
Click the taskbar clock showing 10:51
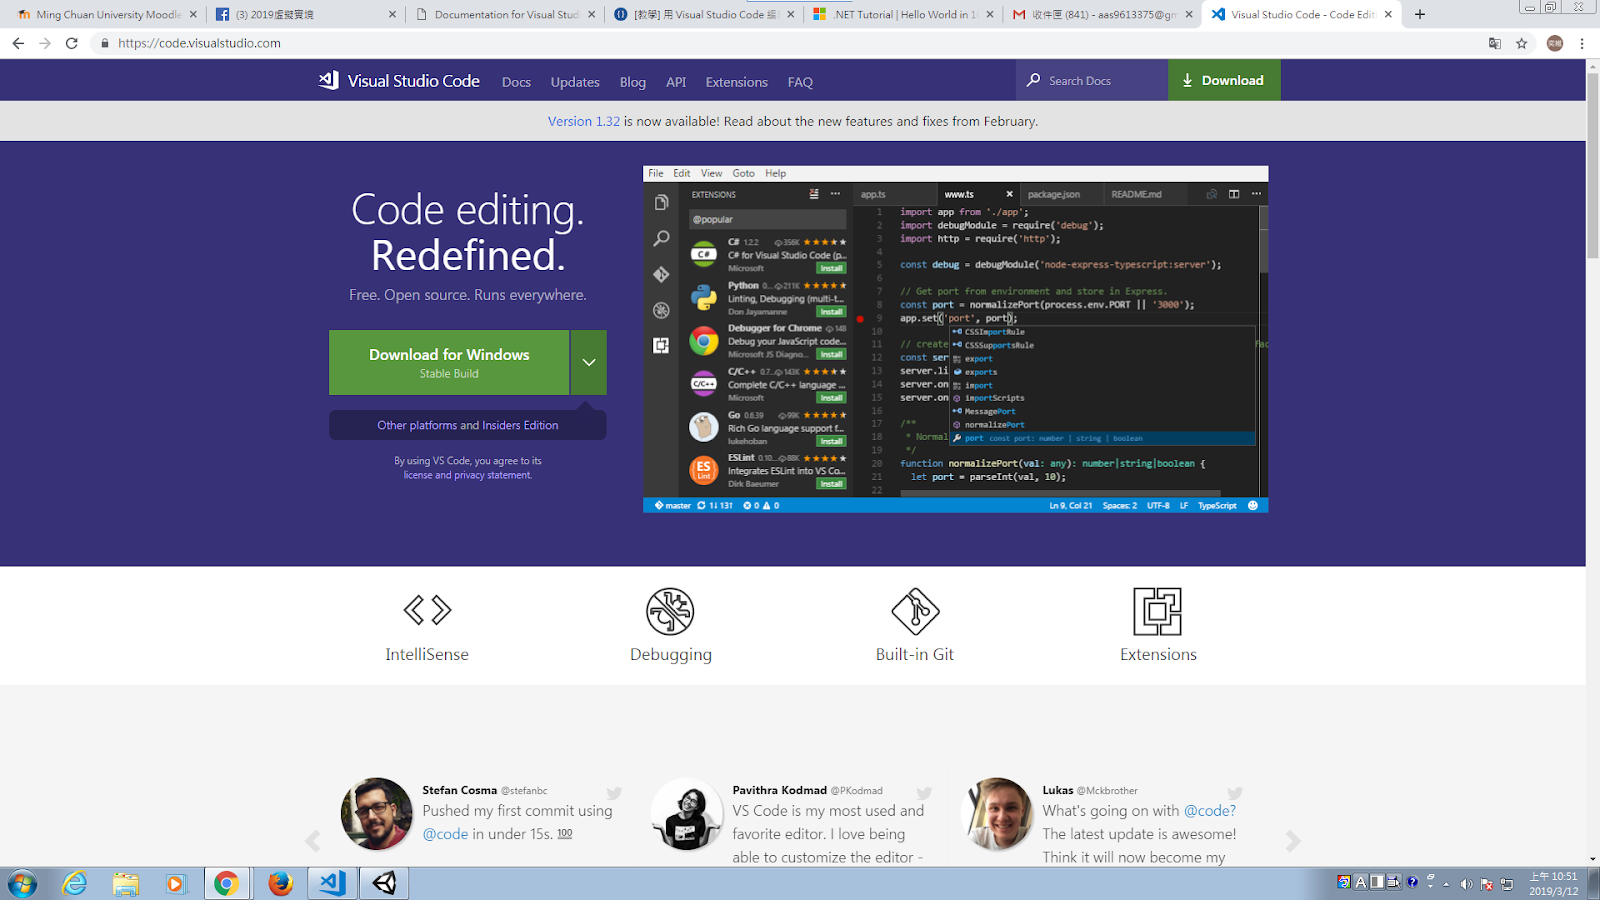coord(1553,883)
